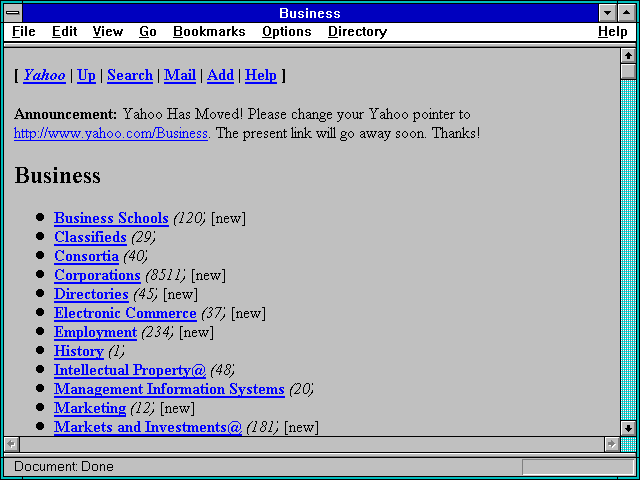640x480 pixels.
Task: Click the [new] tag beside Marketing
Action: click(177, 409)
